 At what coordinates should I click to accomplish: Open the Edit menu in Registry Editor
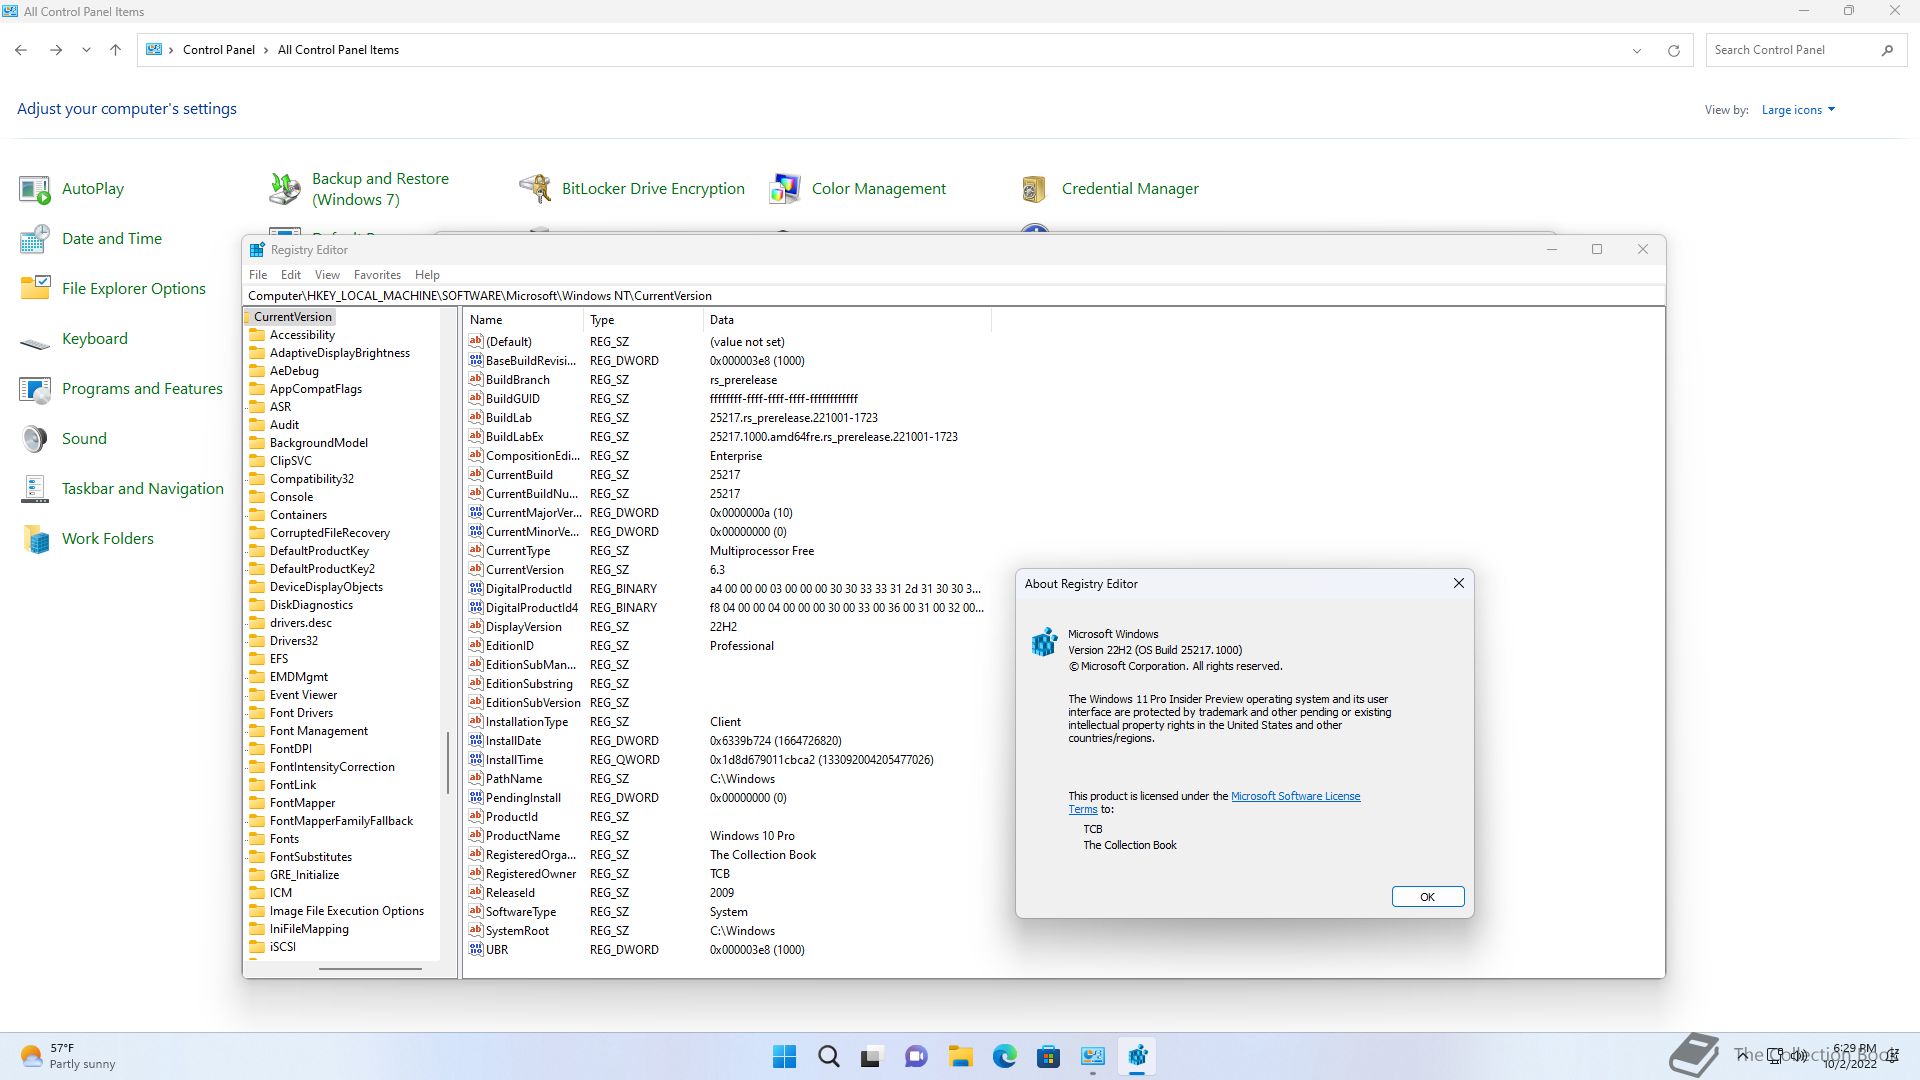pyautogui.click(x=291, y=275)
